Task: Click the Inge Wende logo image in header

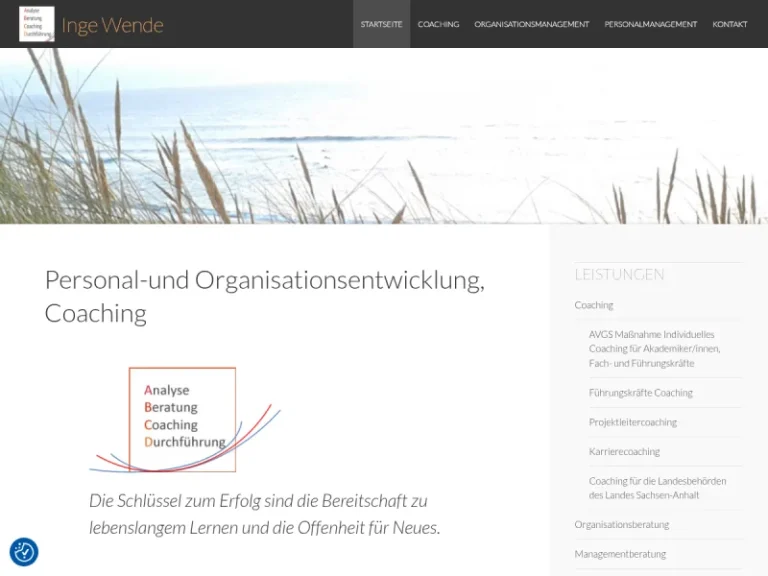Action: tap(37, 24)
